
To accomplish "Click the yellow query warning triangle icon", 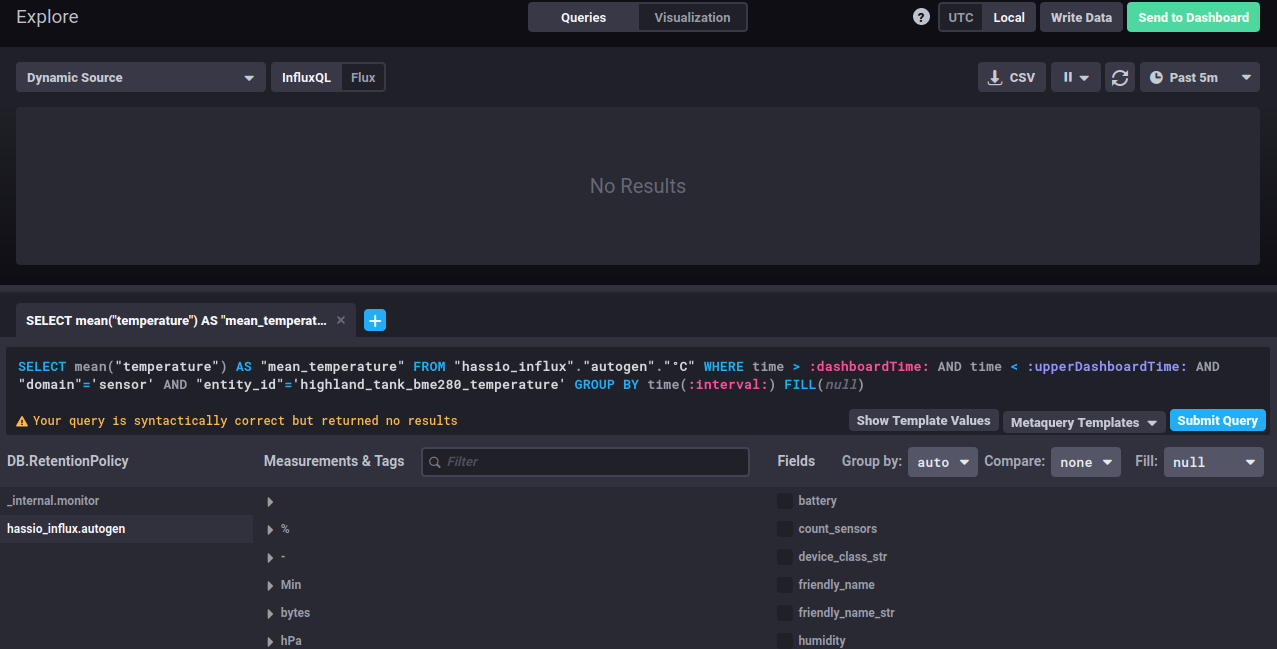I will pyautogui.click(x=22, y=421).
